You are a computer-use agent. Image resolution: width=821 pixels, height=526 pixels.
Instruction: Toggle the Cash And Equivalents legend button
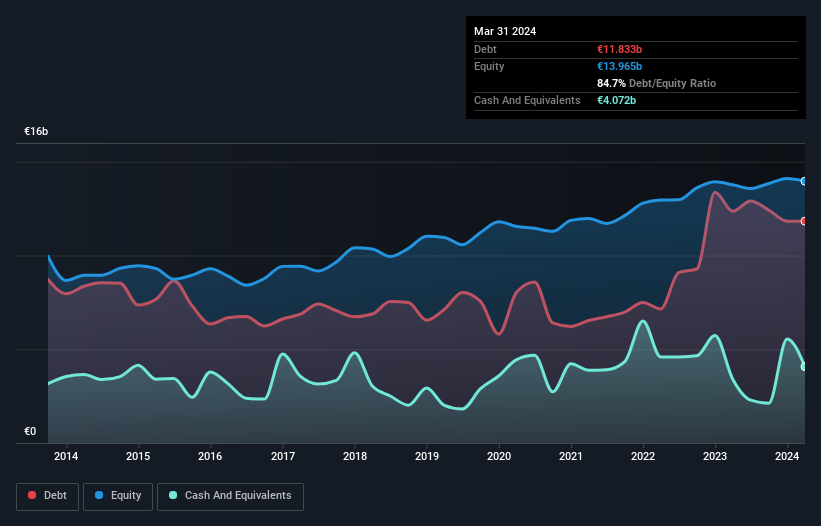(x=230, y=496)
